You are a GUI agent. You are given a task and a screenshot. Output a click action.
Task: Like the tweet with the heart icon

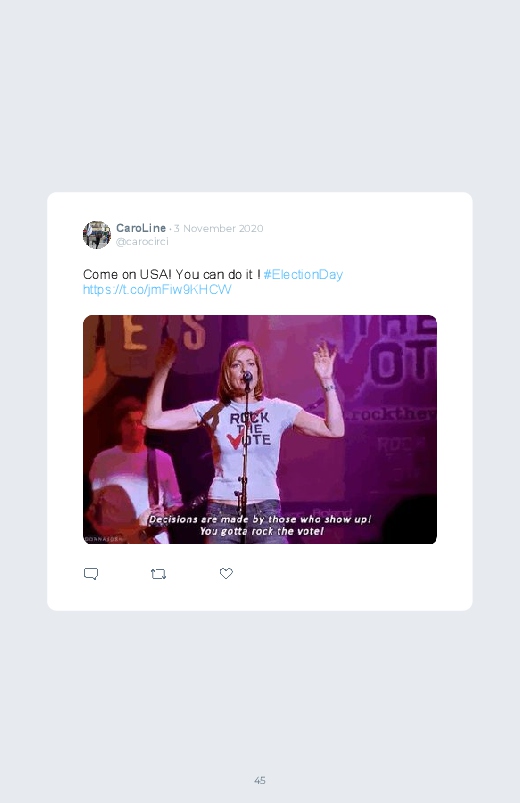click(226, 574)
